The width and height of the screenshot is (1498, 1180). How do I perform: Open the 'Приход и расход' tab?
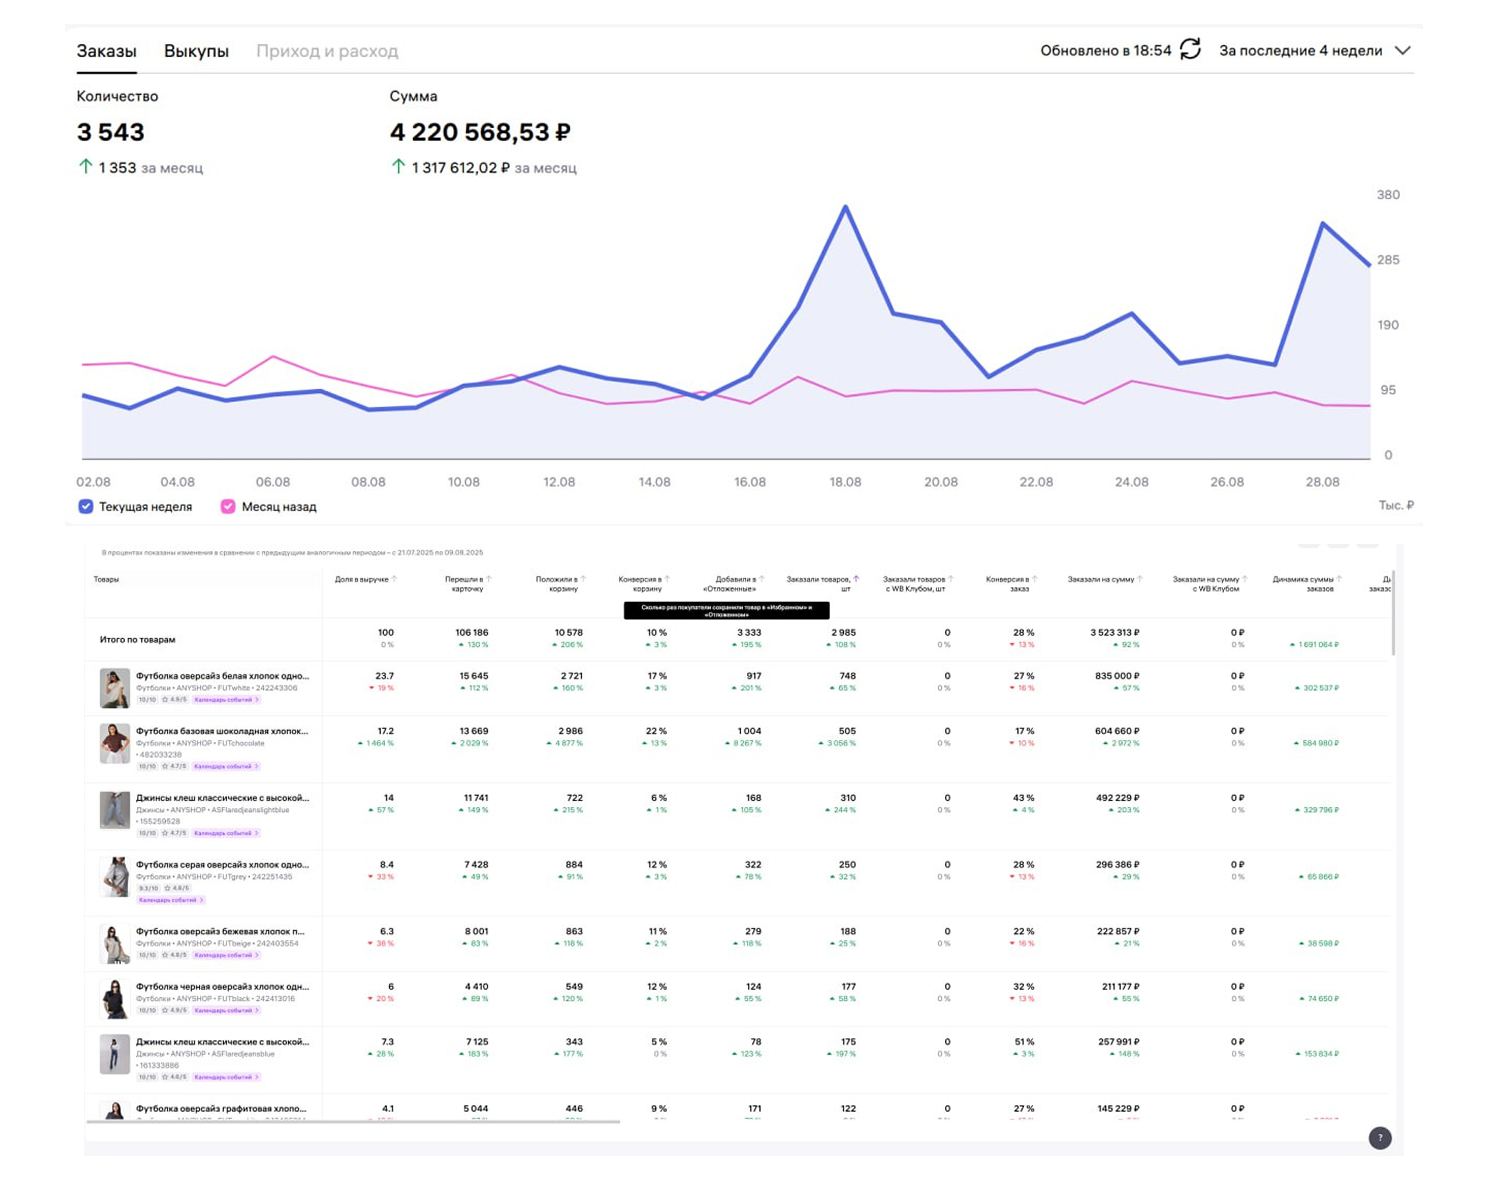coord(327,51)
